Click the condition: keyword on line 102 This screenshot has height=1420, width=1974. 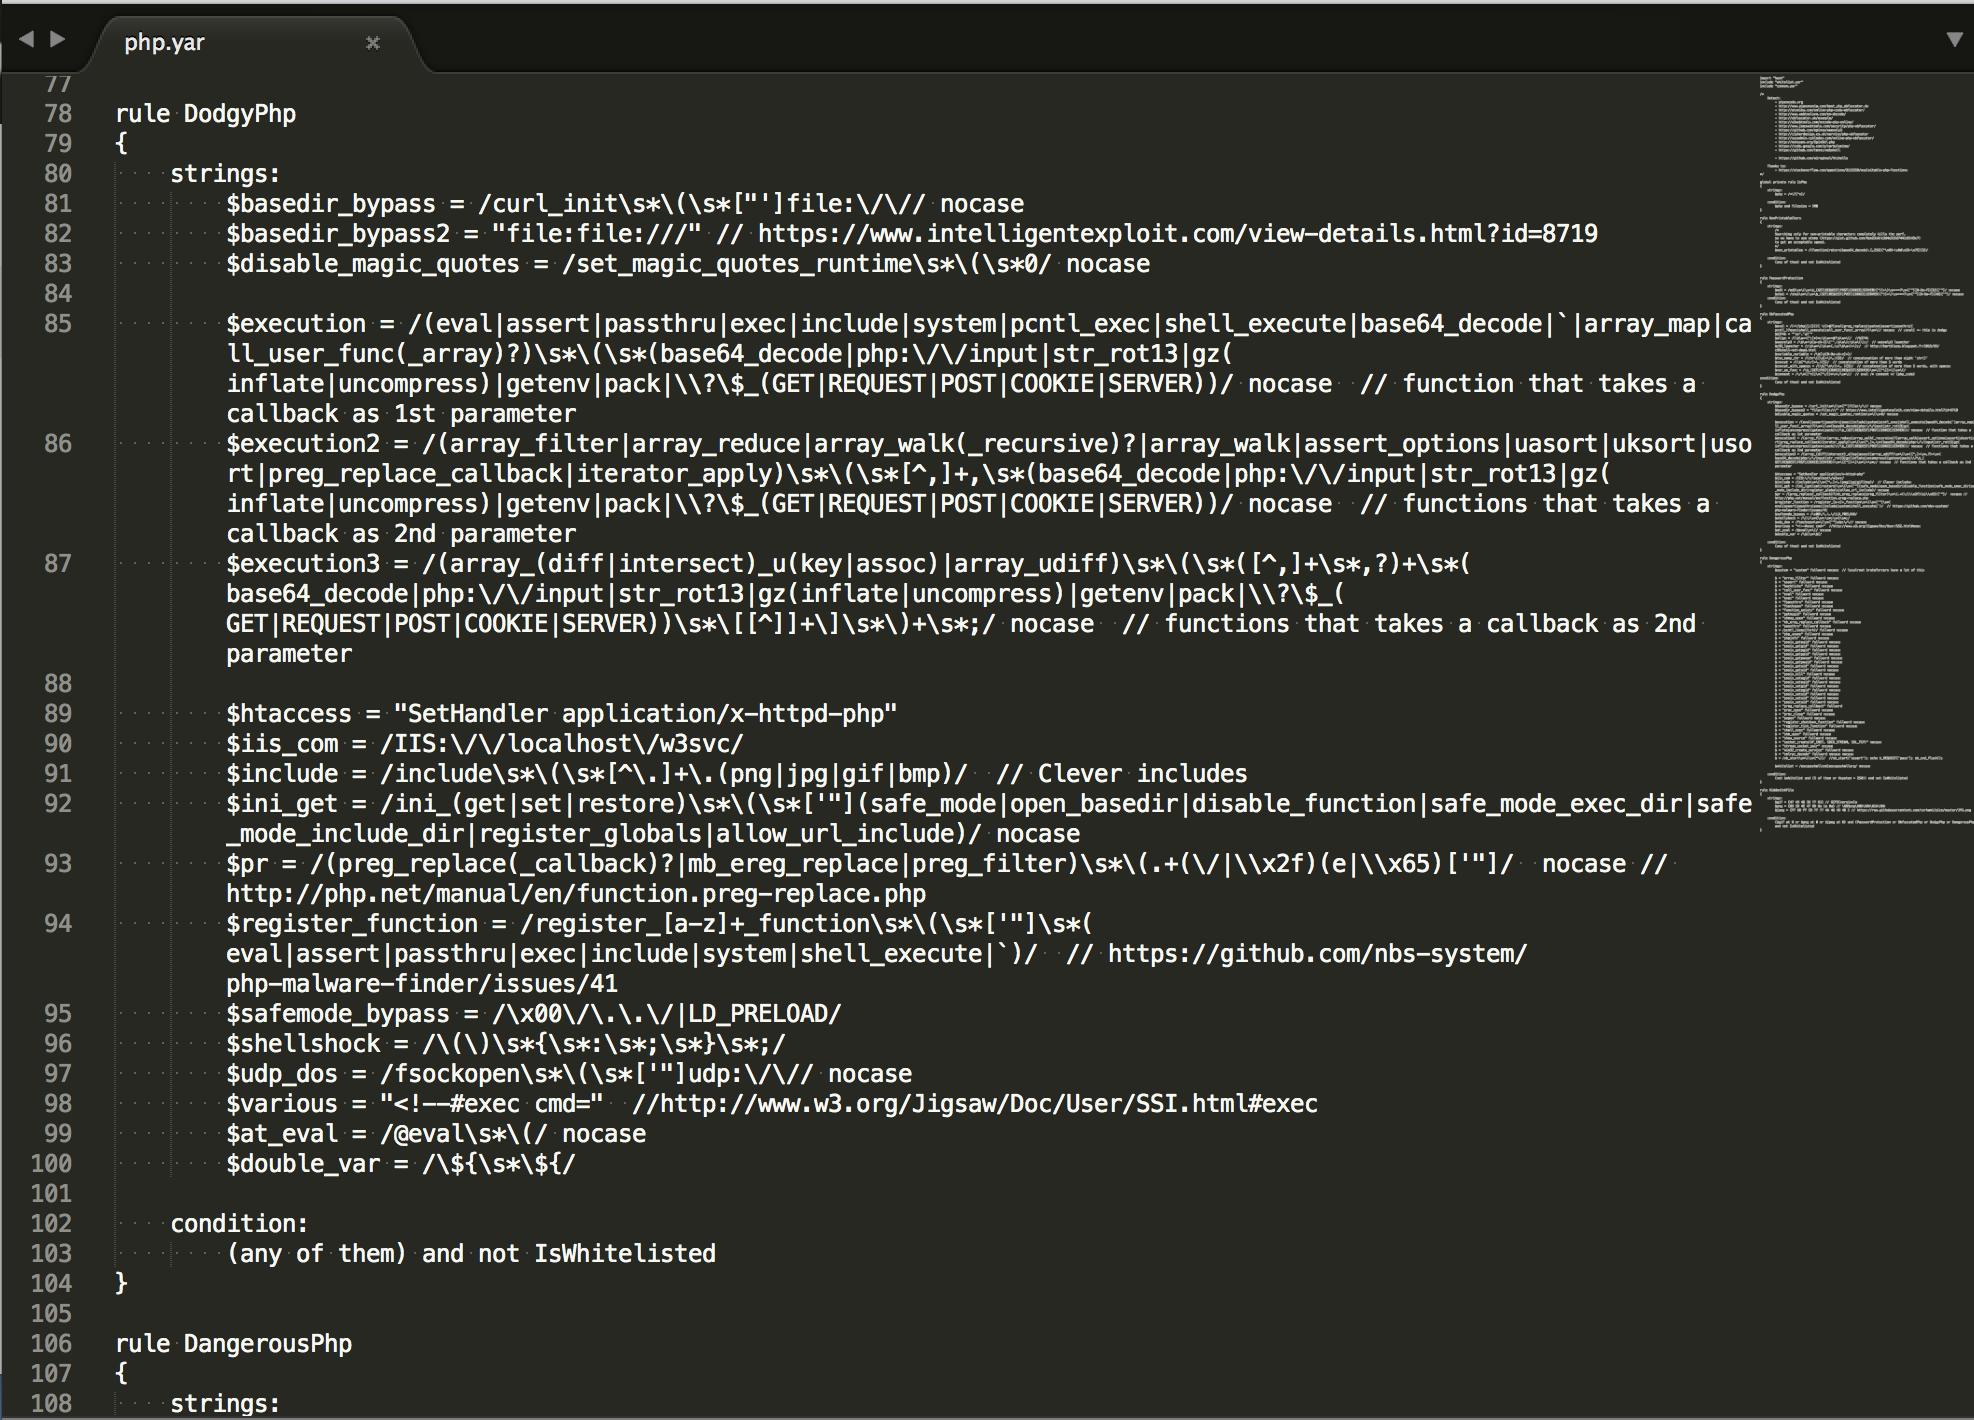pyautogui.click(x=239, y=1224)
